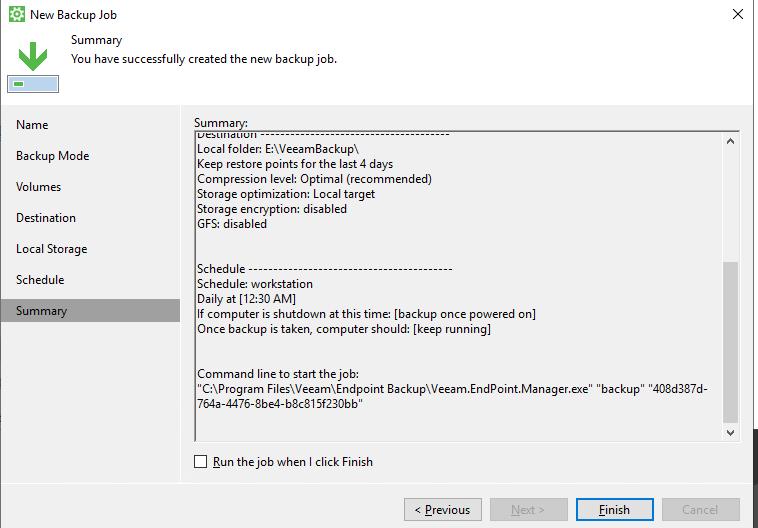Click the '764a-4476-8be4-b8c815f230bb' GUID text

[279, 404]
